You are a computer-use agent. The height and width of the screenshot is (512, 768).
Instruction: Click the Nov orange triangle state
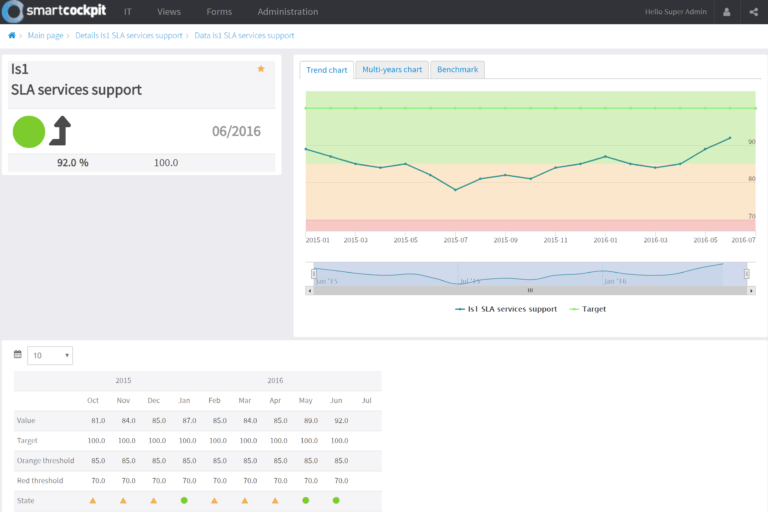(x=123, y=501)
